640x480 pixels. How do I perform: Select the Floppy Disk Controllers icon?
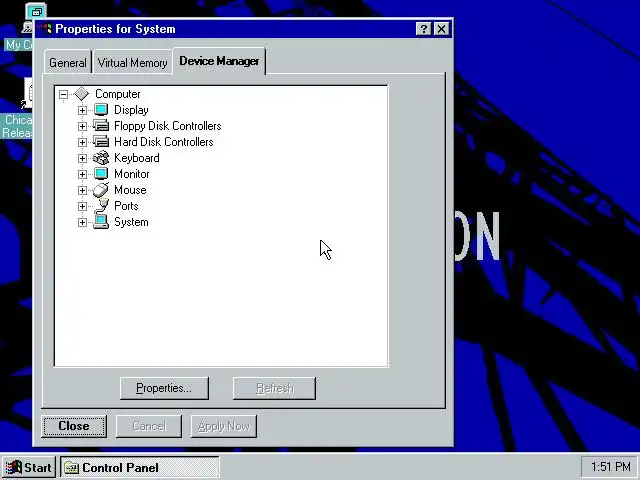[101, 126]
